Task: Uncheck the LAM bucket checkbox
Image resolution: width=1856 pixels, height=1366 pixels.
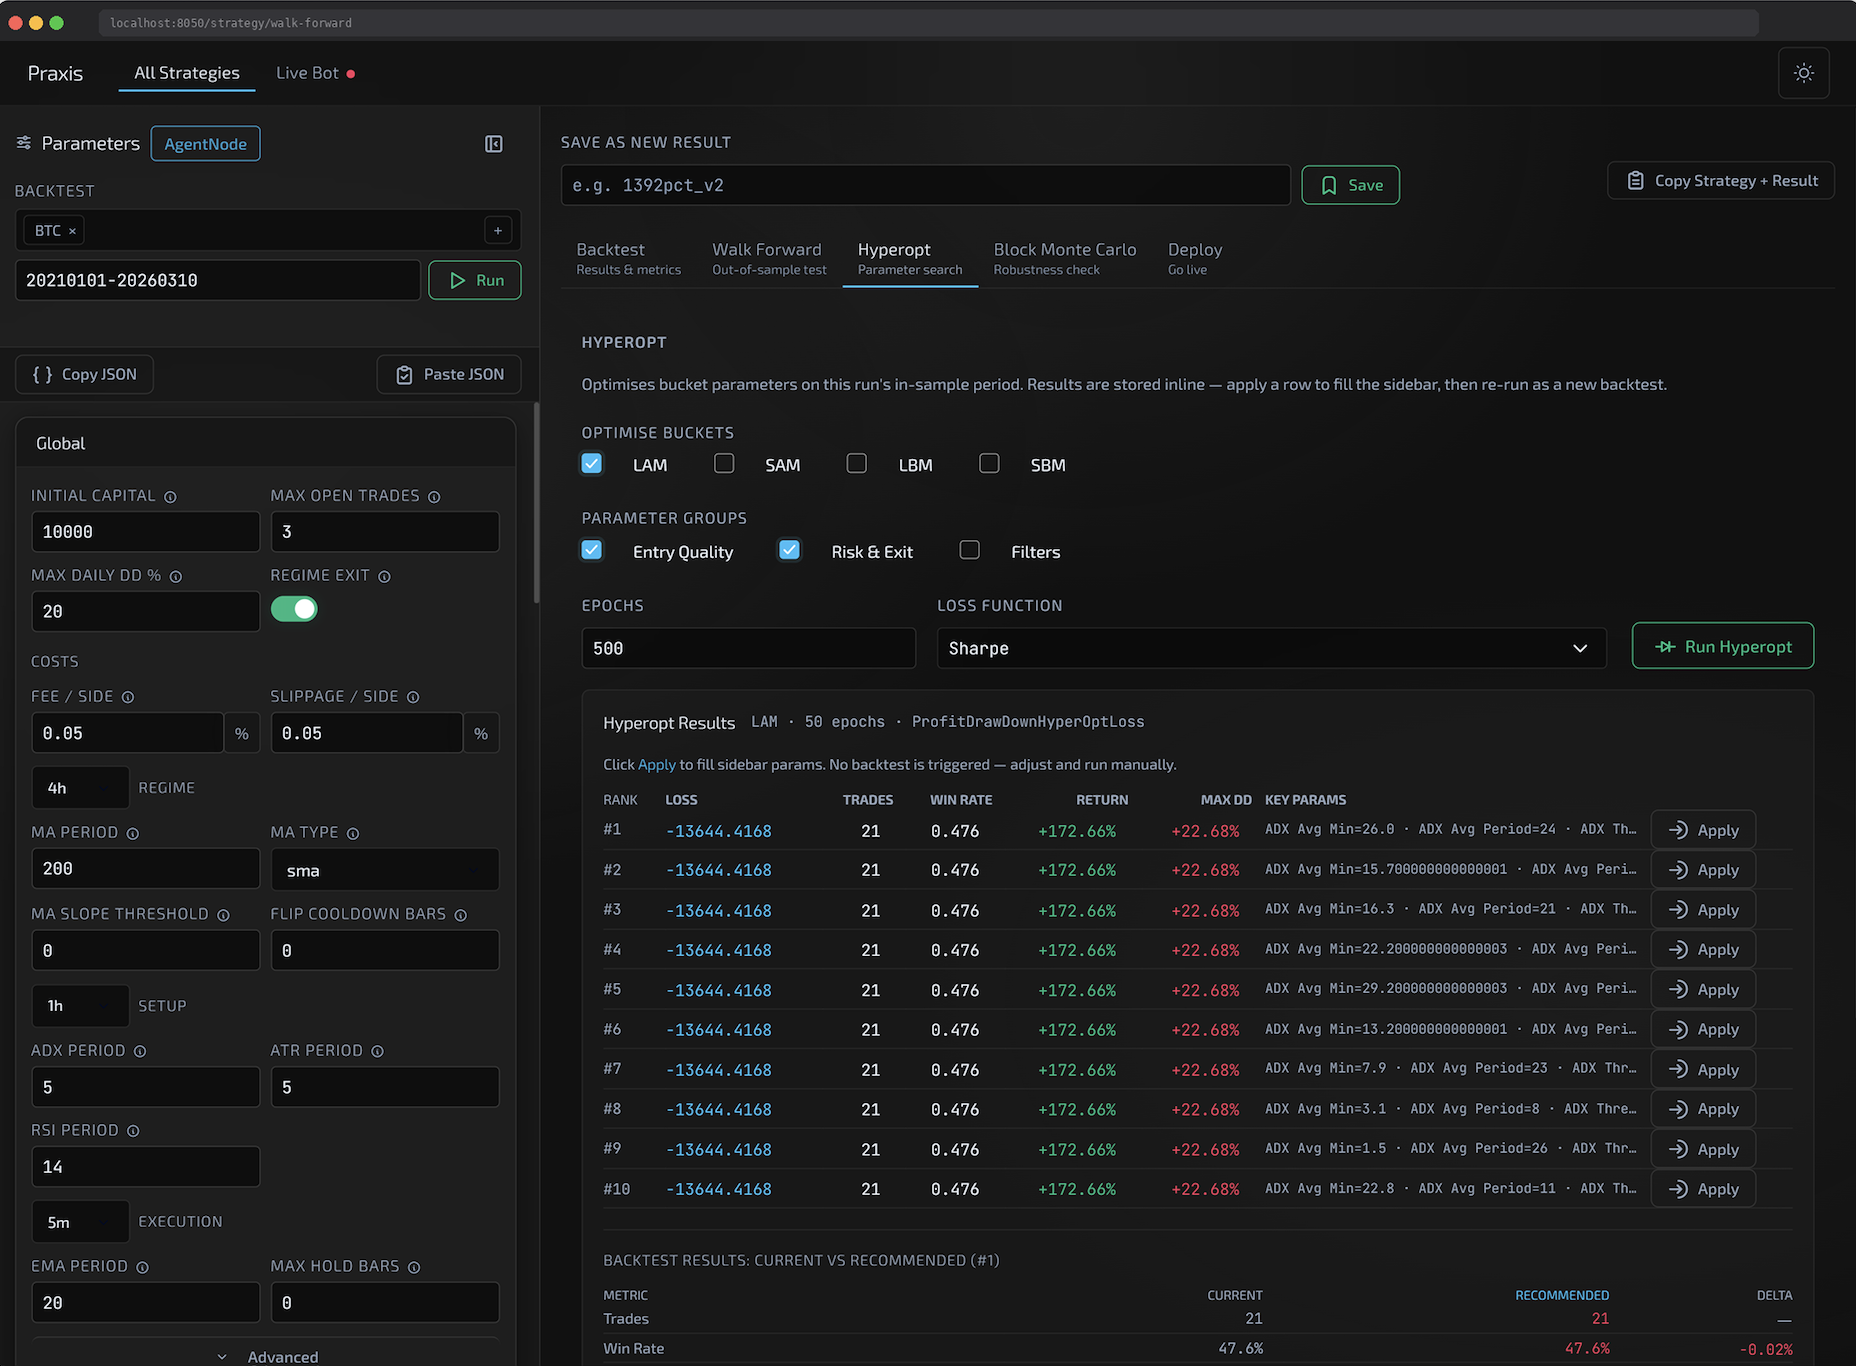Action: click(592, 464)
